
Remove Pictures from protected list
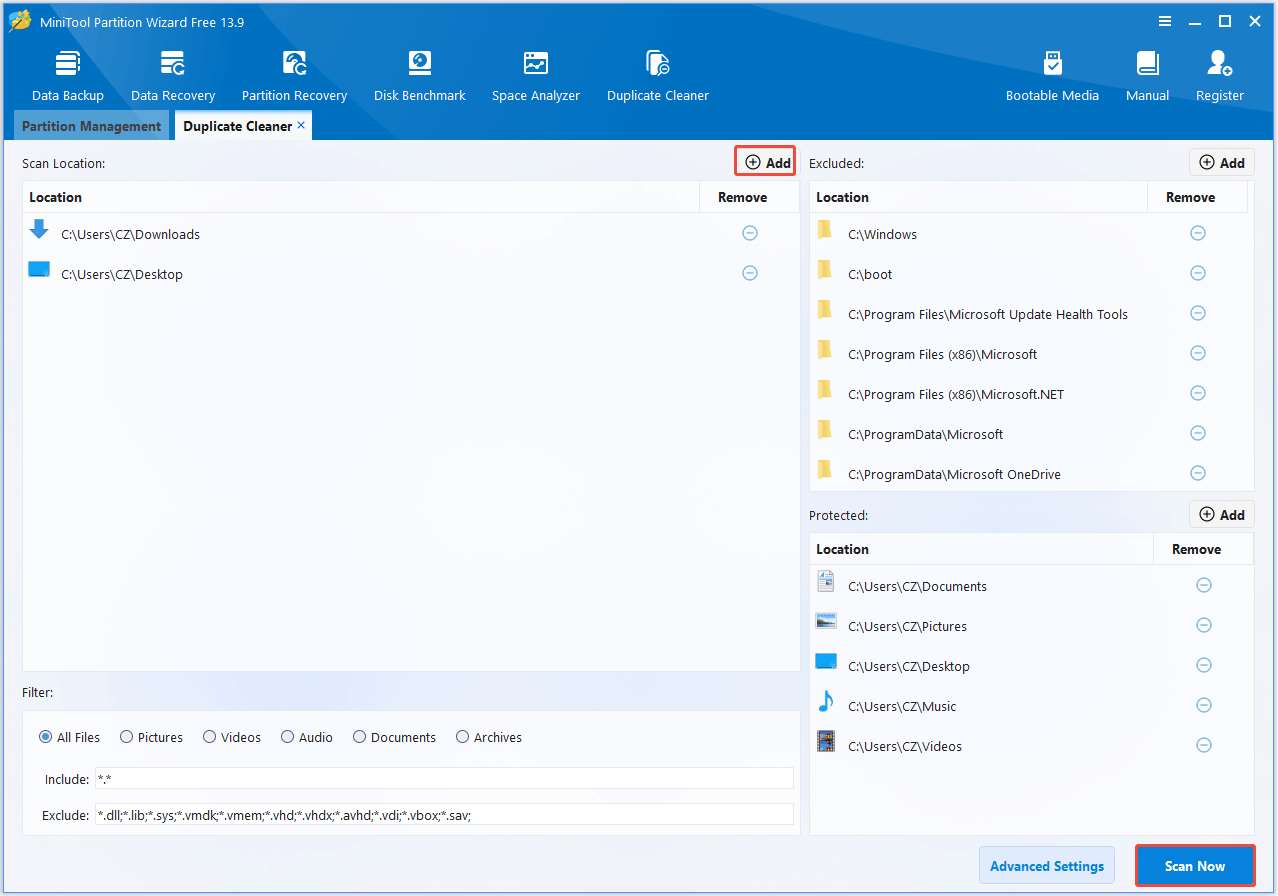tap(1204, 625)
